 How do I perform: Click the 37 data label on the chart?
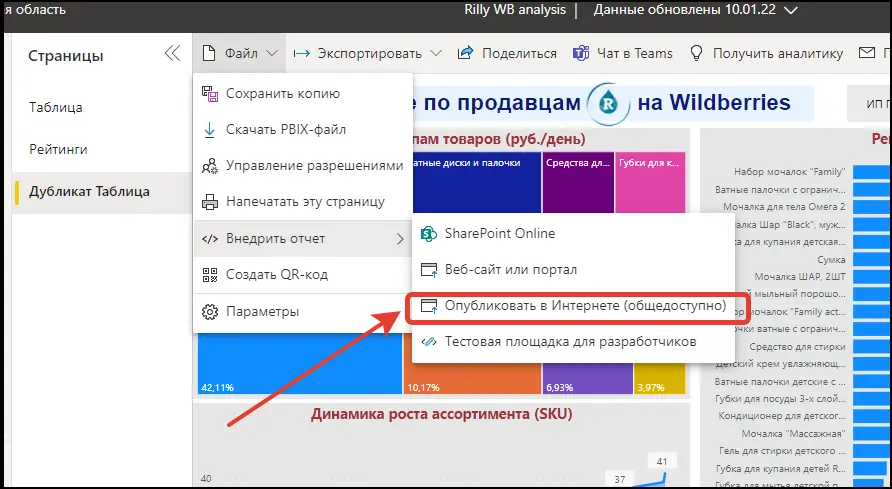pyautogui.click(x=620, y=479)
